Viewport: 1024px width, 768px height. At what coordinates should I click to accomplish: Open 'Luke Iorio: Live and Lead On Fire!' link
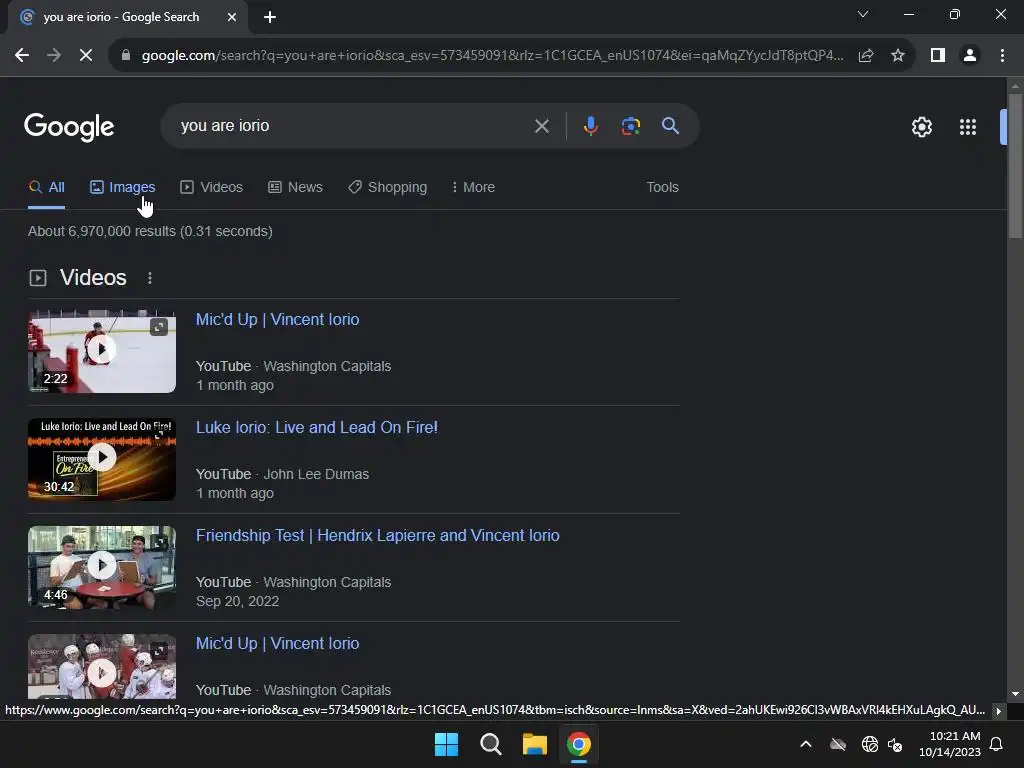pyautogui.click(x=317, y=427)
